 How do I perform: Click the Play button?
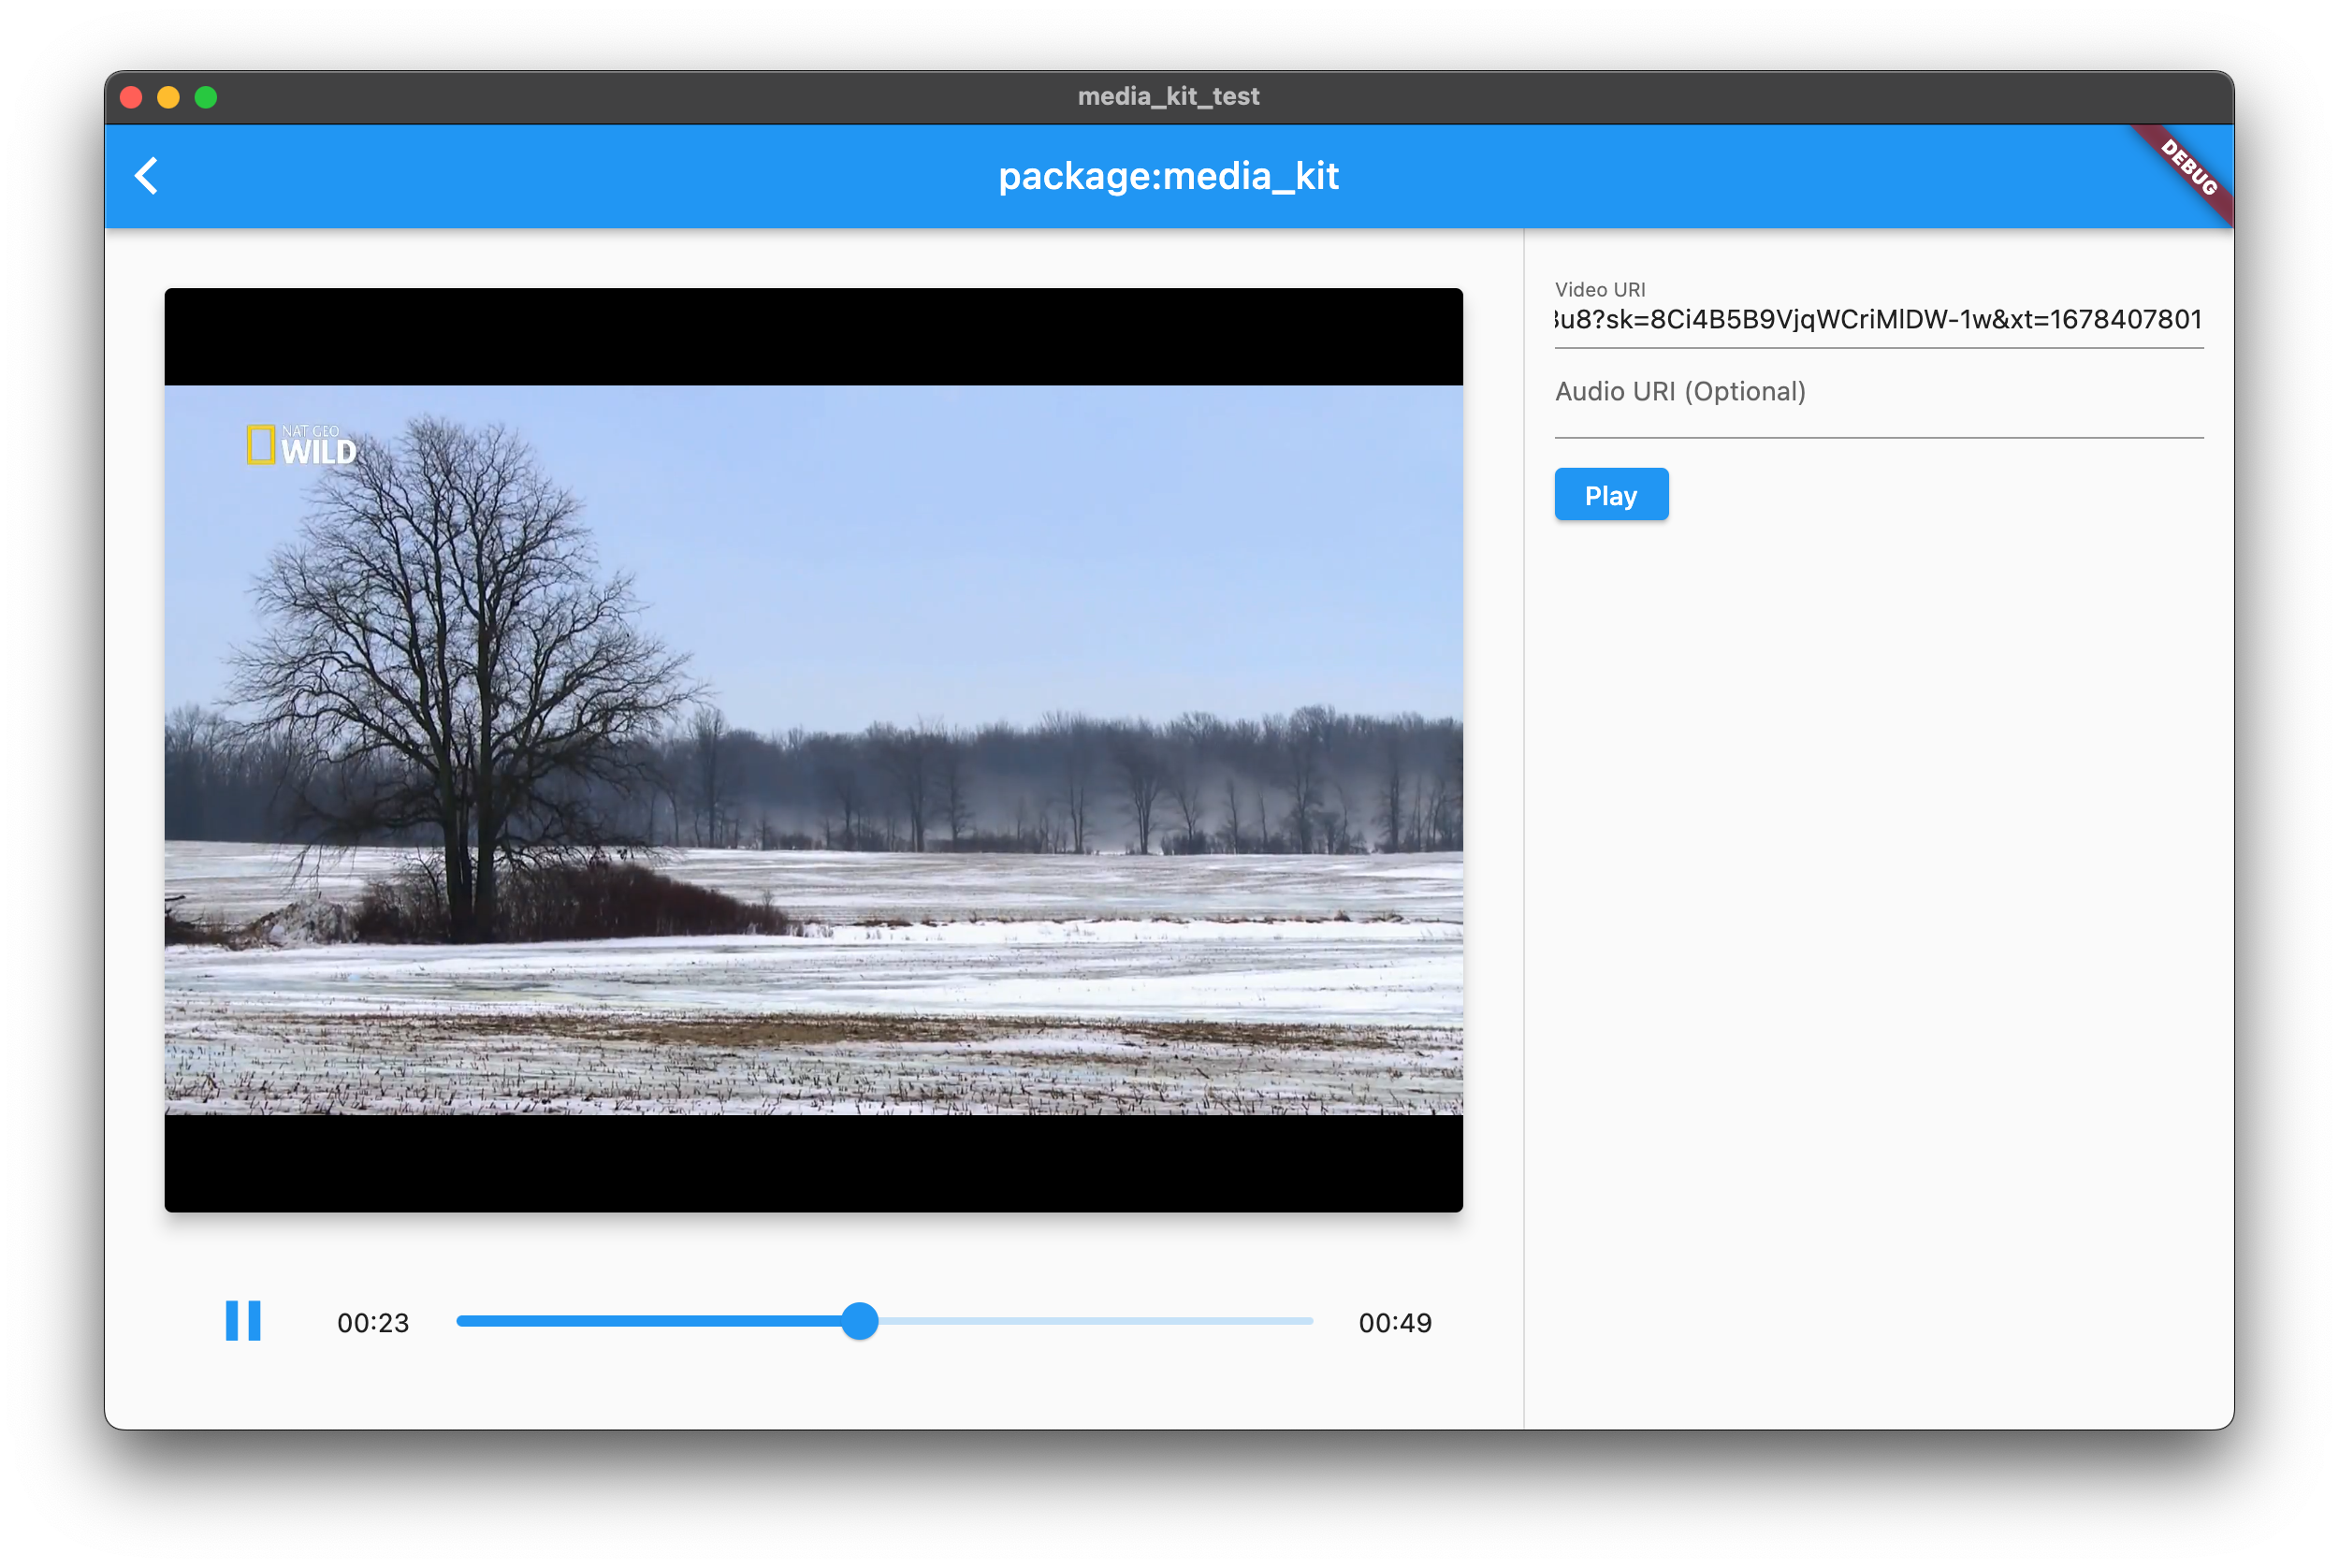[x=1611, y=495]
